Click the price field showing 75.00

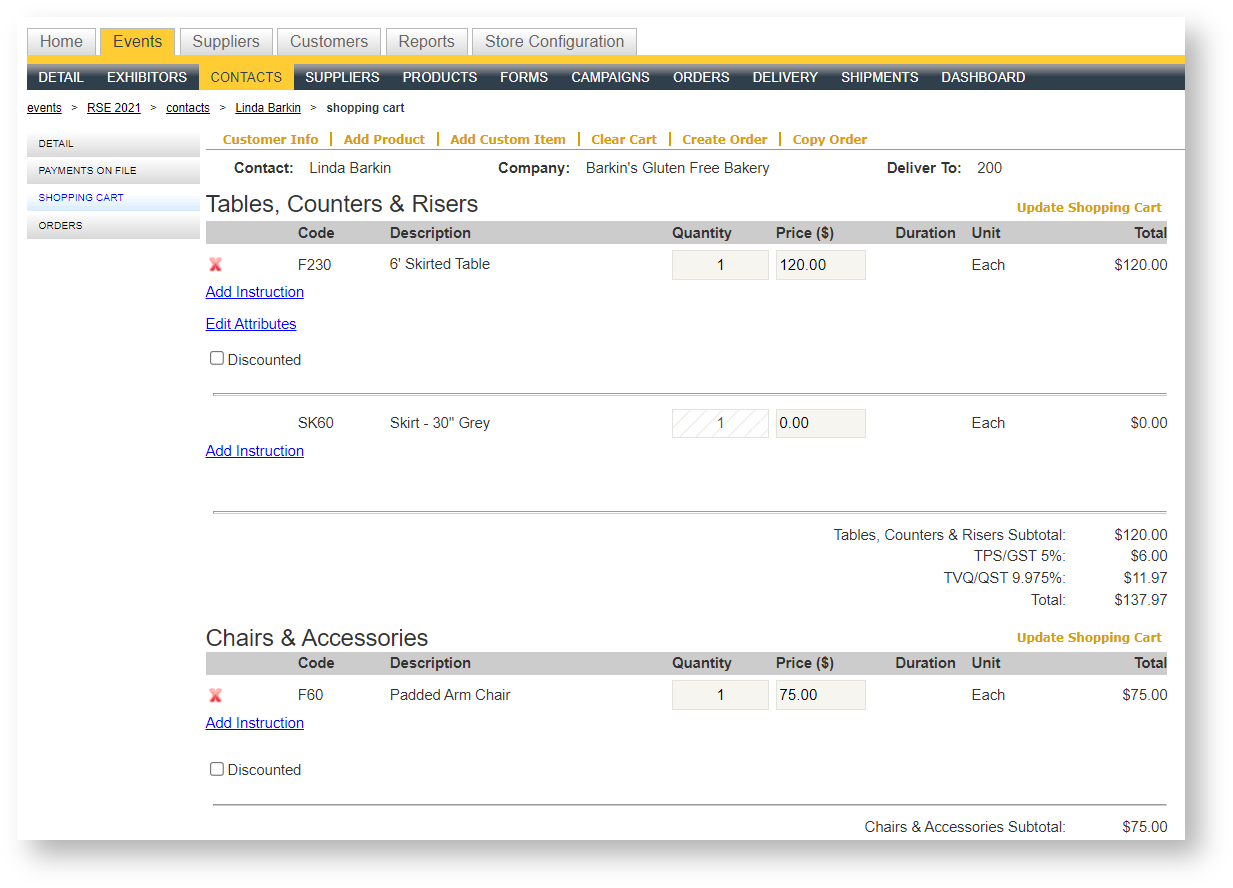tap(820, 695)
